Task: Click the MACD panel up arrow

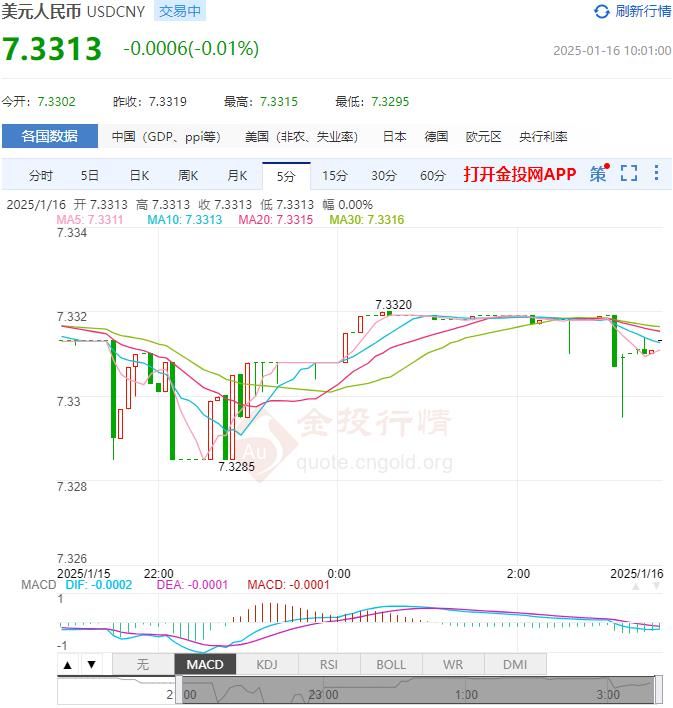Action: (636, 585)
